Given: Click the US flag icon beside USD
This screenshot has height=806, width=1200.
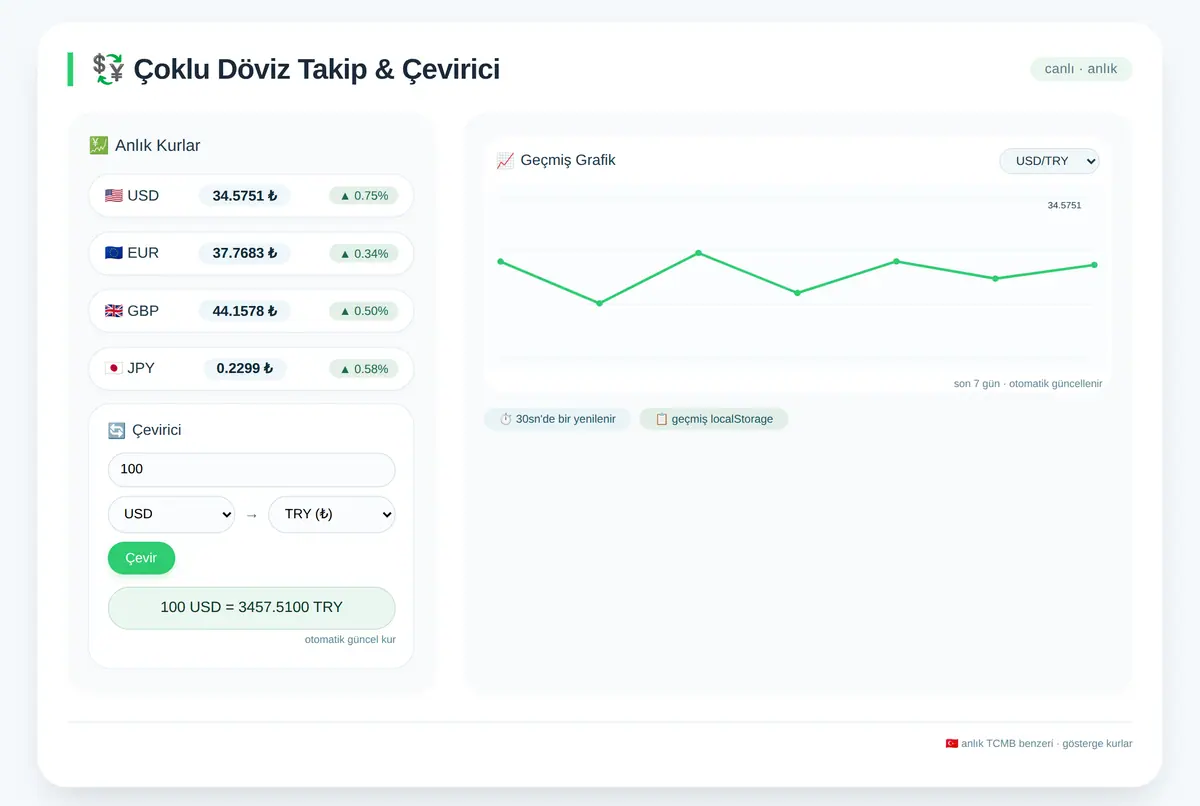Looking at the screenshot, I should (x=114, y=196).
